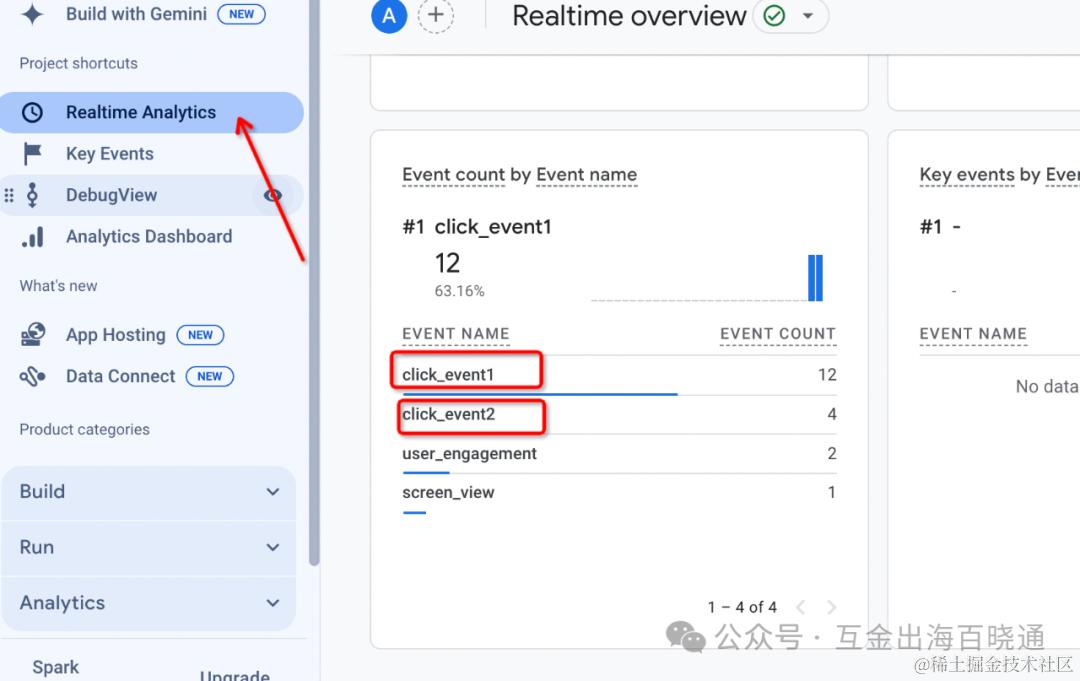The width and height of the screenshot is (1080, 681).
Task: Click the DebugView node icon
Action: coord(32,195)
